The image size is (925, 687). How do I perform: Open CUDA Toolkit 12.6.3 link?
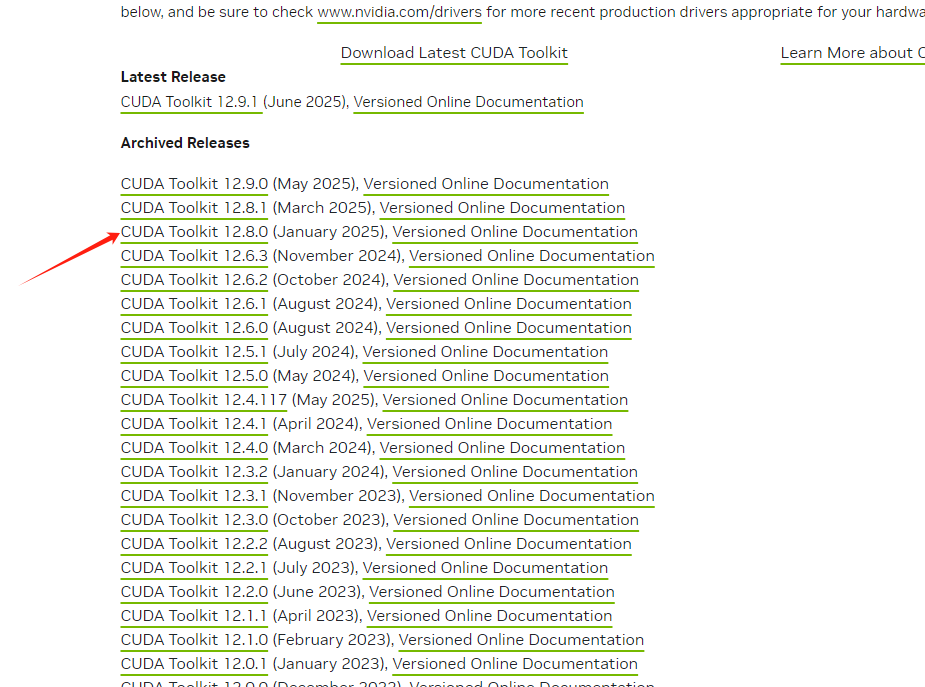click(x=194, y=255)
